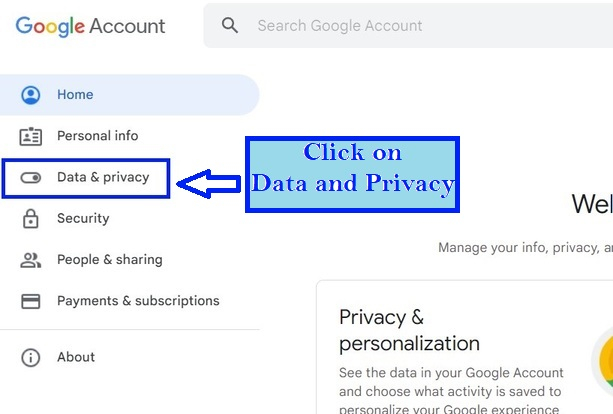Screen dimensions: 613x414
Task: Open People & sharing text label
Action: 109,260
